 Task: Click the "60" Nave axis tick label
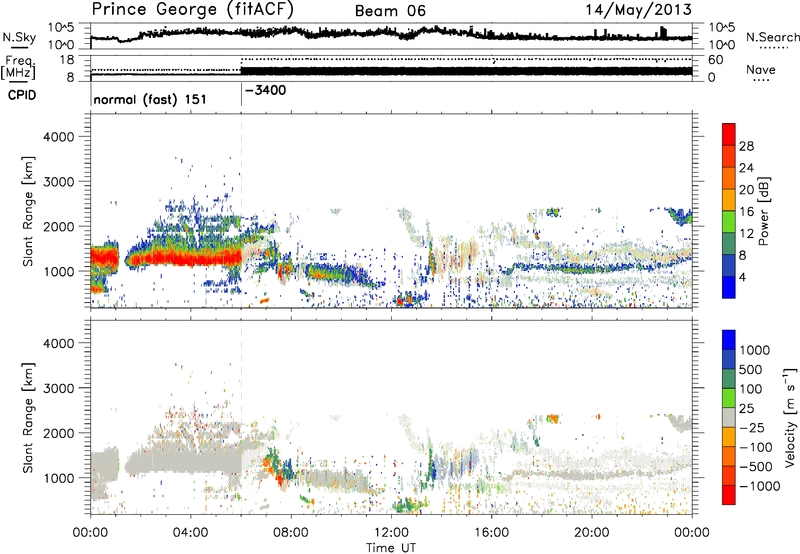pyautogui.click(x=715, y=60)
